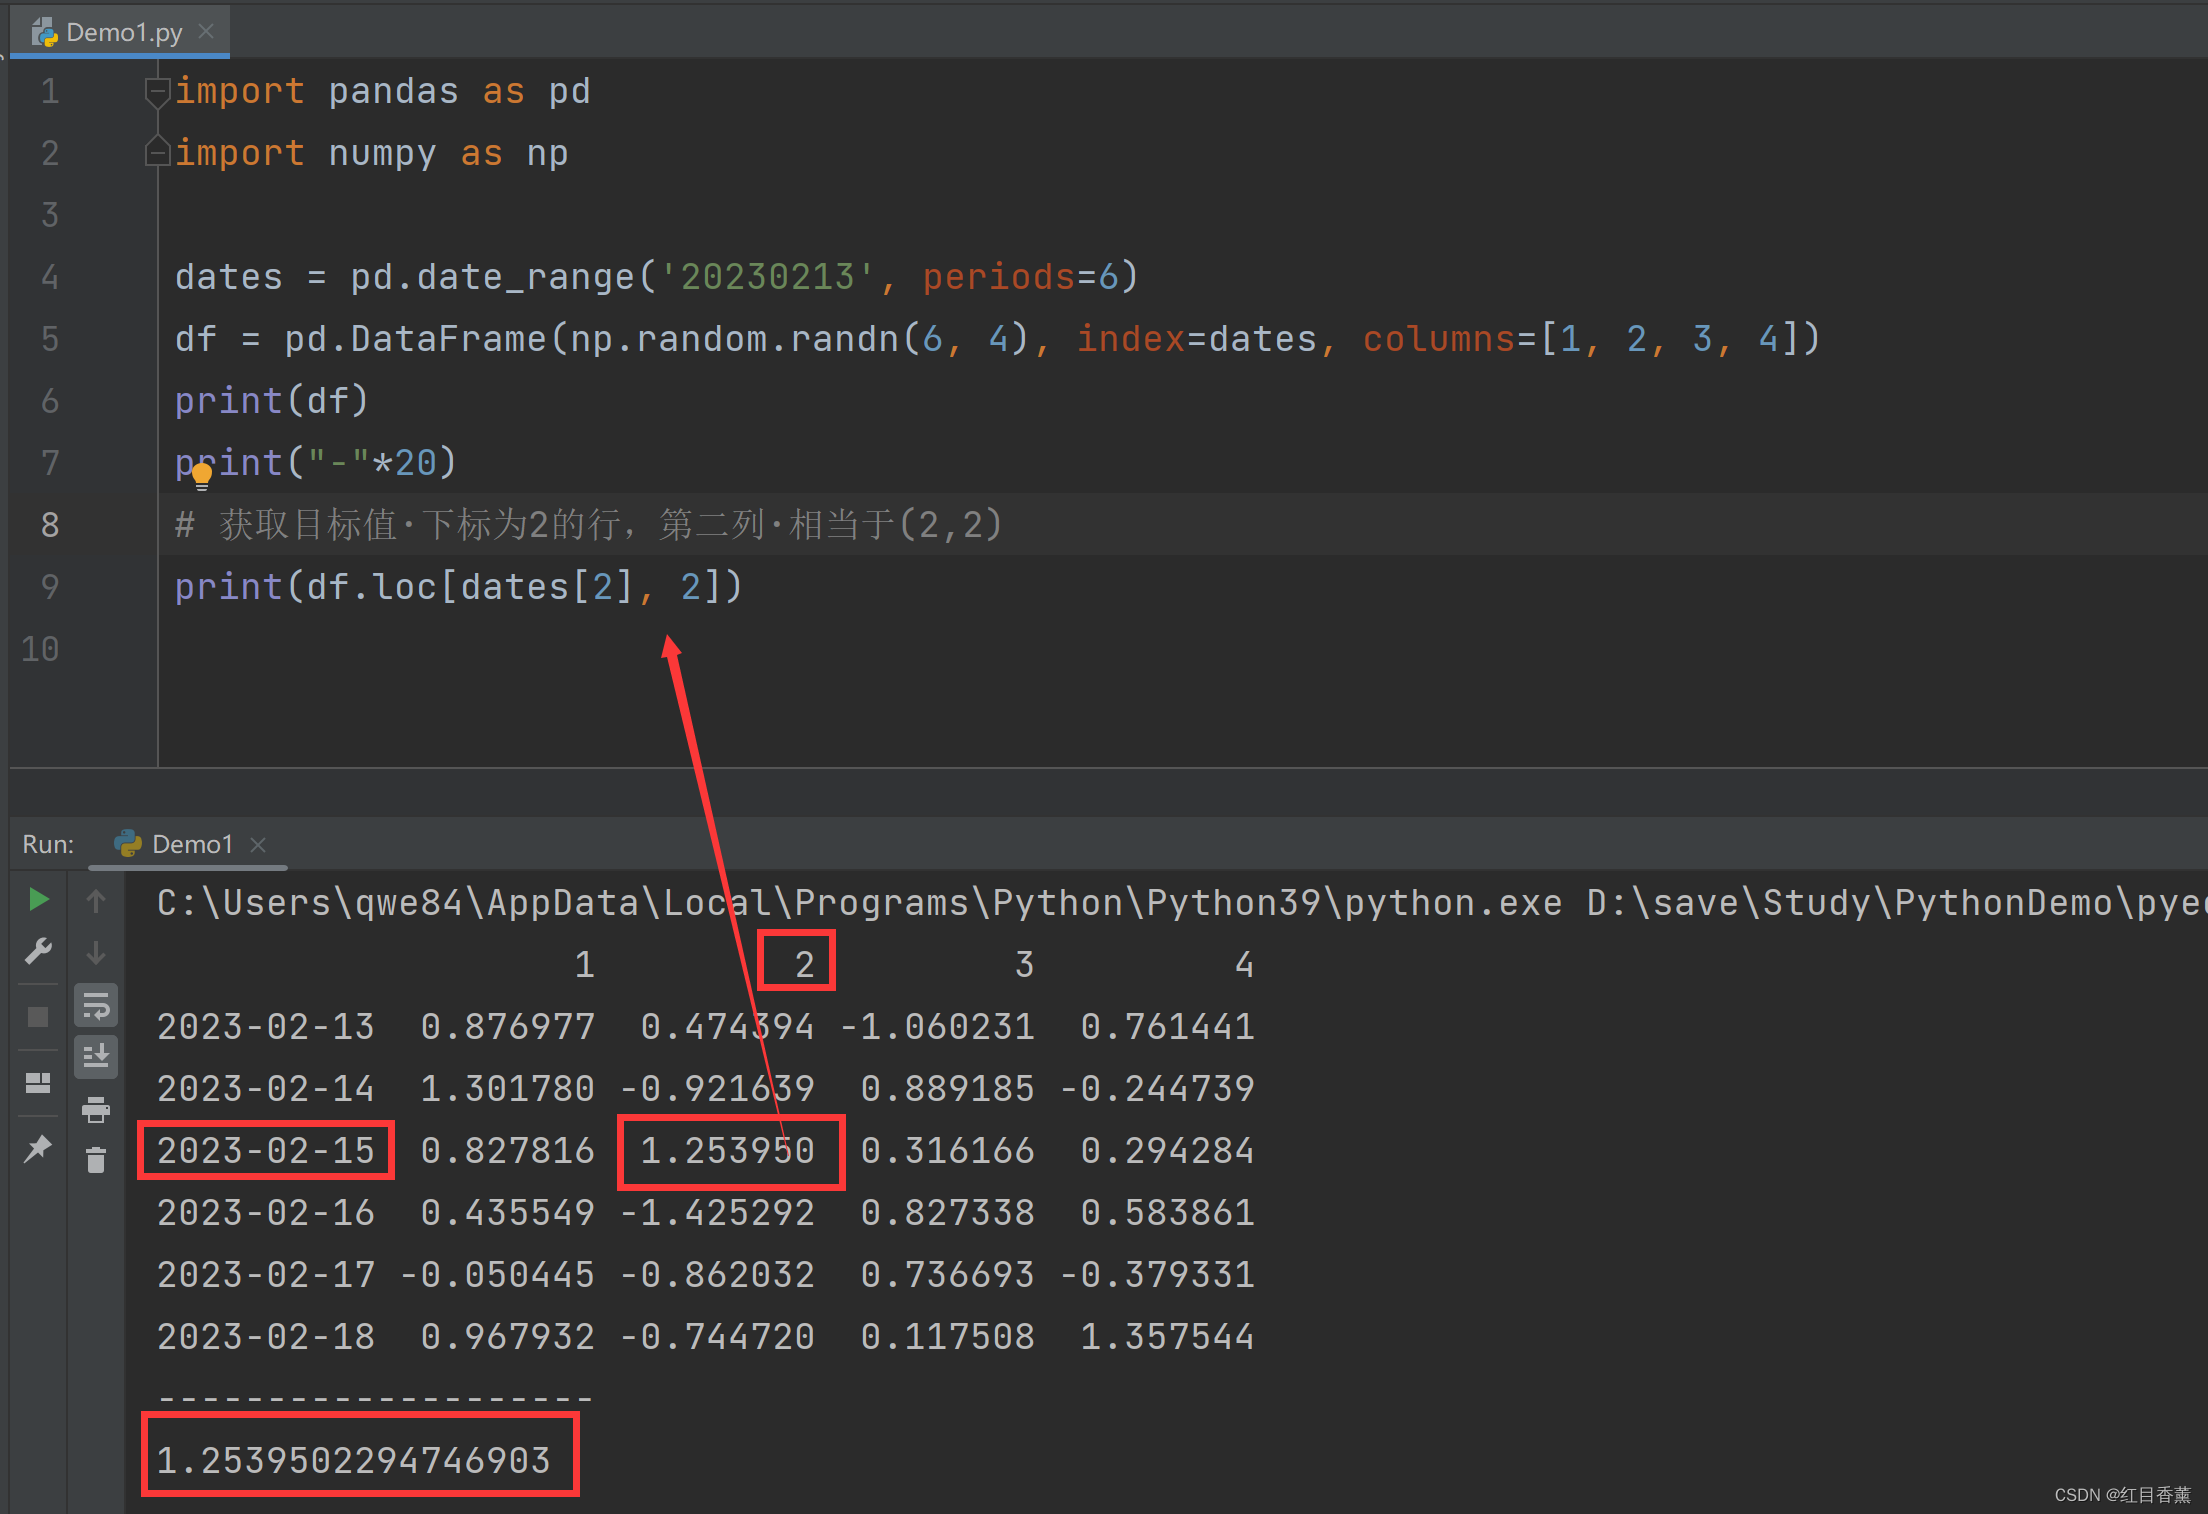The image size is (2208, 1514).
Task: Click Down the stack trace arrow
Action: tap(96, 953)
